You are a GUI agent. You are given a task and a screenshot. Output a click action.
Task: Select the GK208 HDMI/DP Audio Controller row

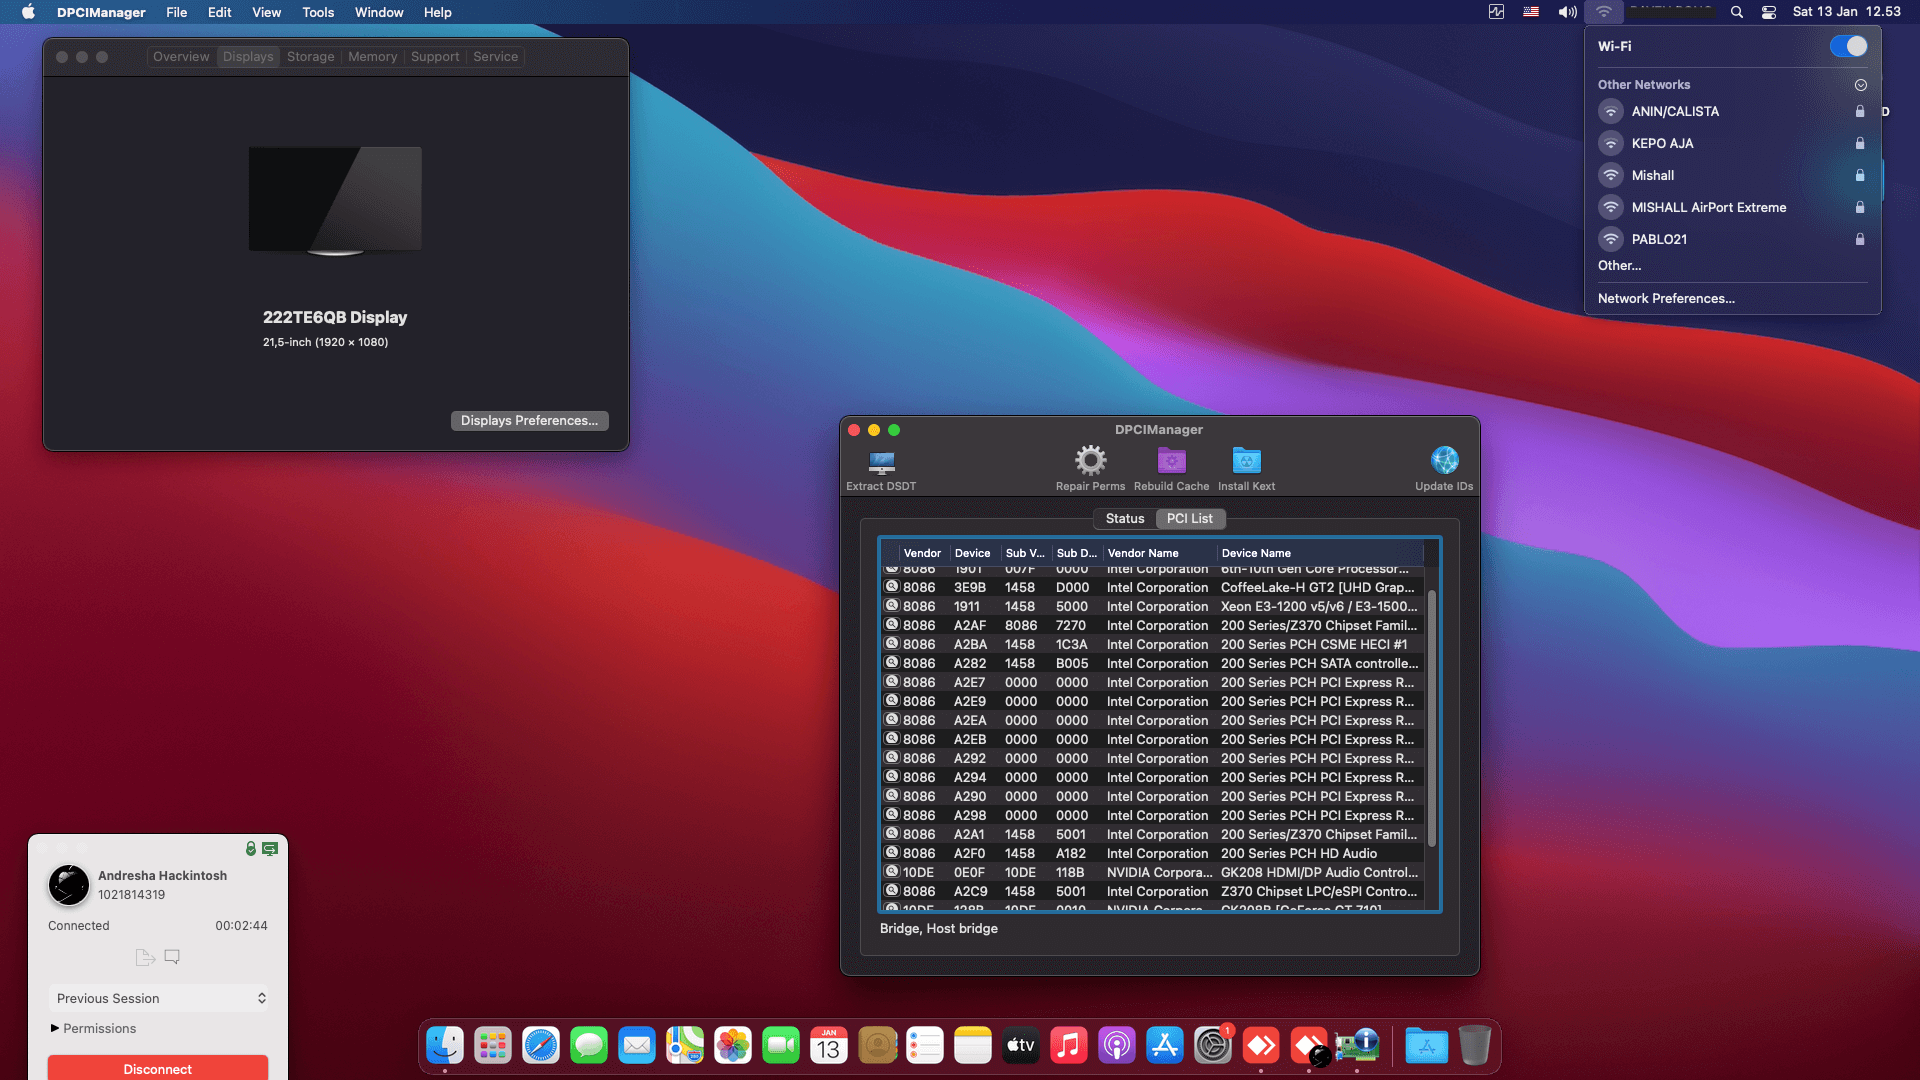point(1154,872)
